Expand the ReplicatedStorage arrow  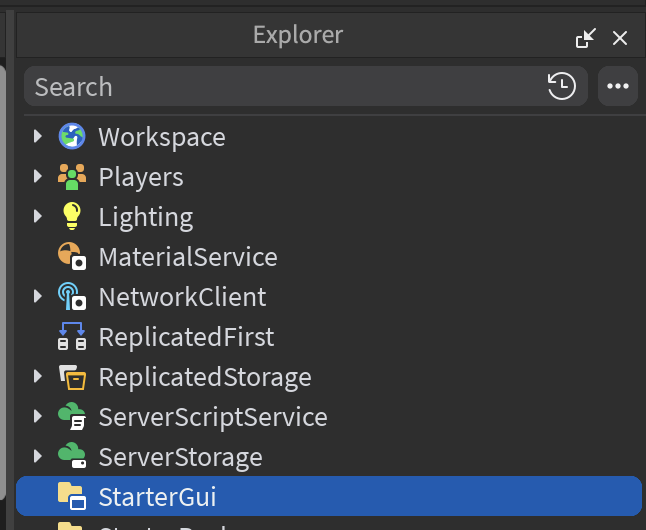[x=38, y=377]
